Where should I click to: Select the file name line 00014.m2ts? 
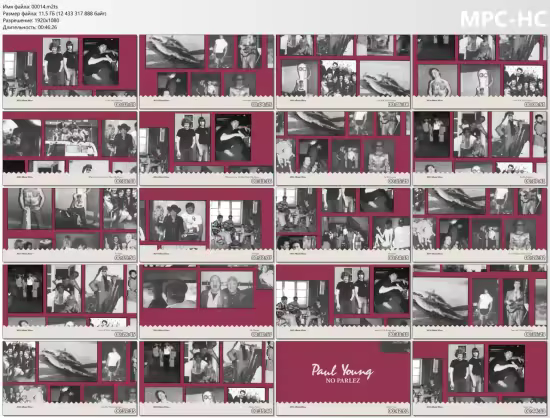(x=25, y=7)
